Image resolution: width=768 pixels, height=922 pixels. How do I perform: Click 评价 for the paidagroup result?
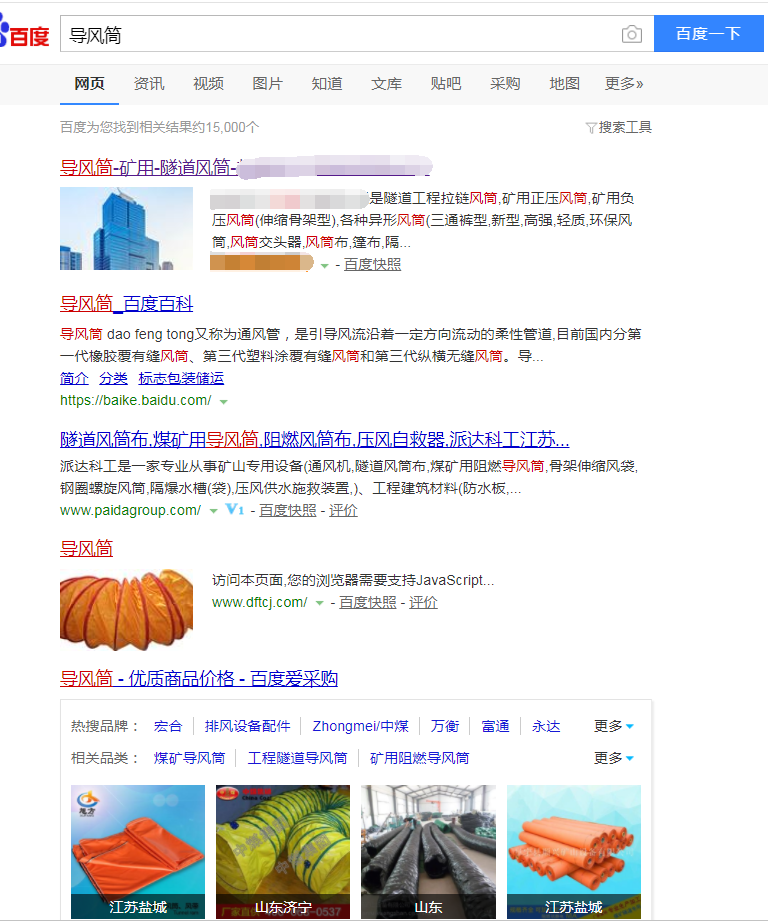pos(343,510)
